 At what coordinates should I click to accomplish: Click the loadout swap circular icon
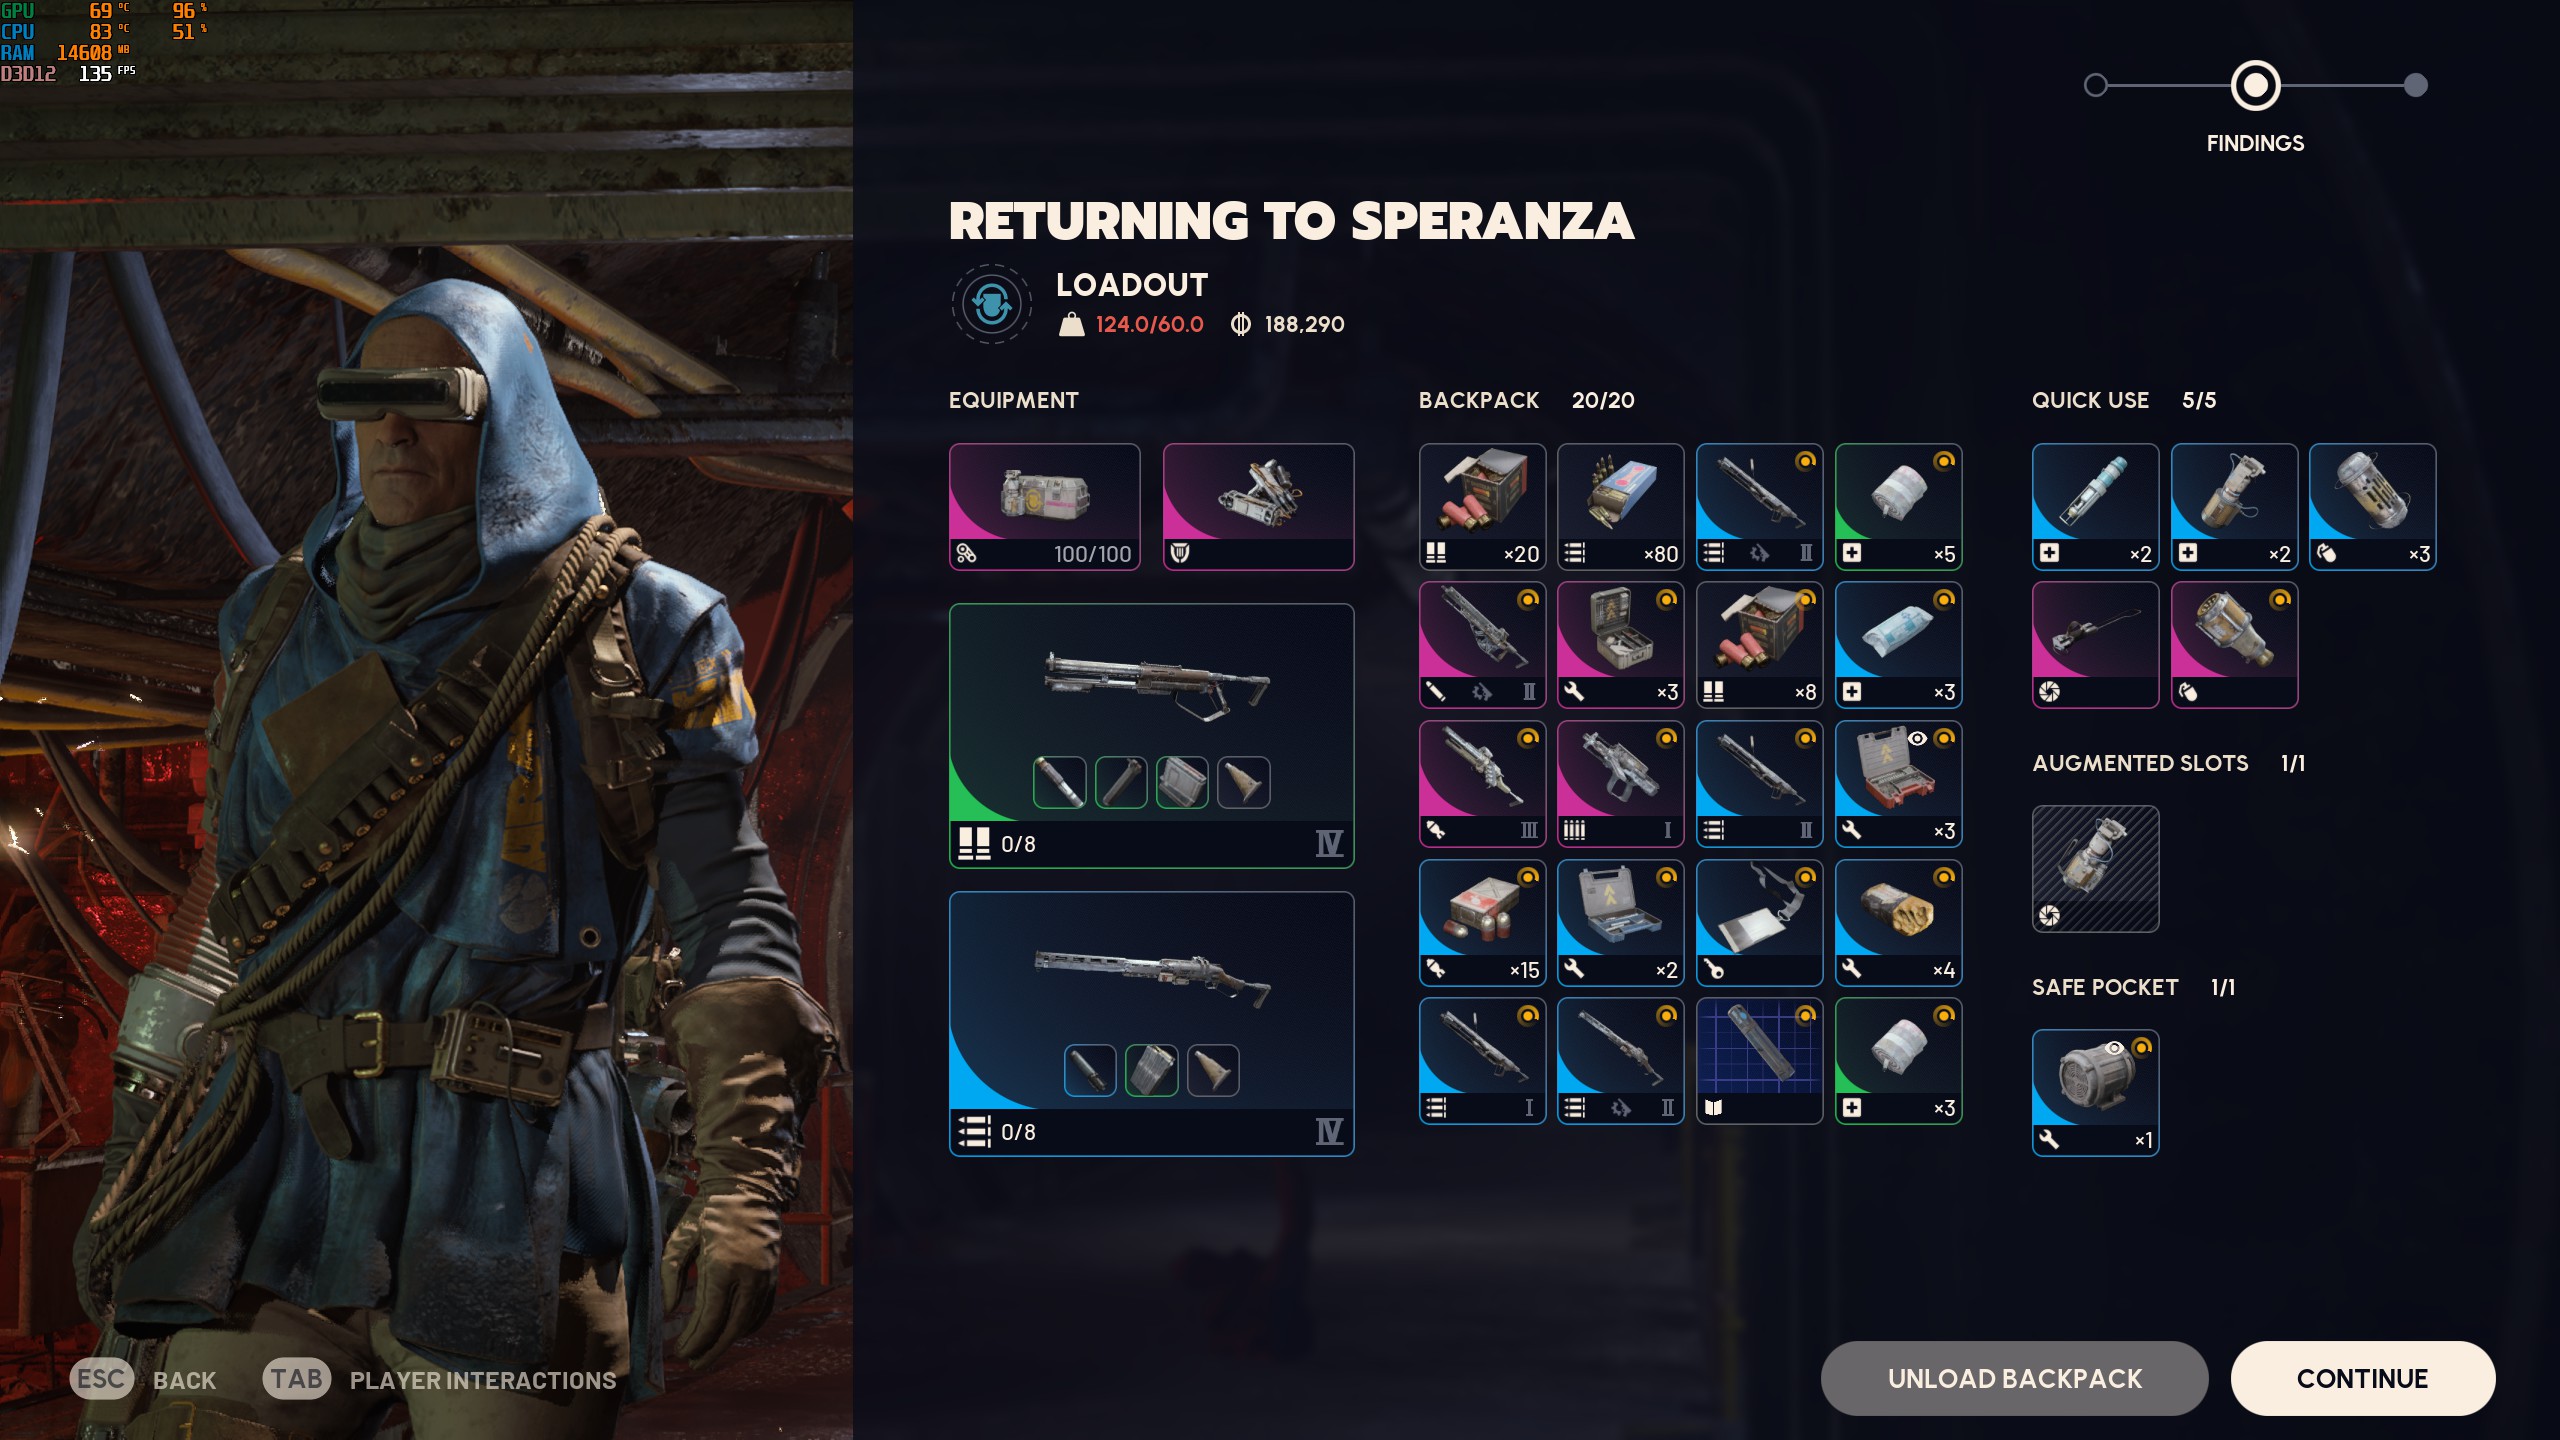pyautogui.click(x=991, y=304)
